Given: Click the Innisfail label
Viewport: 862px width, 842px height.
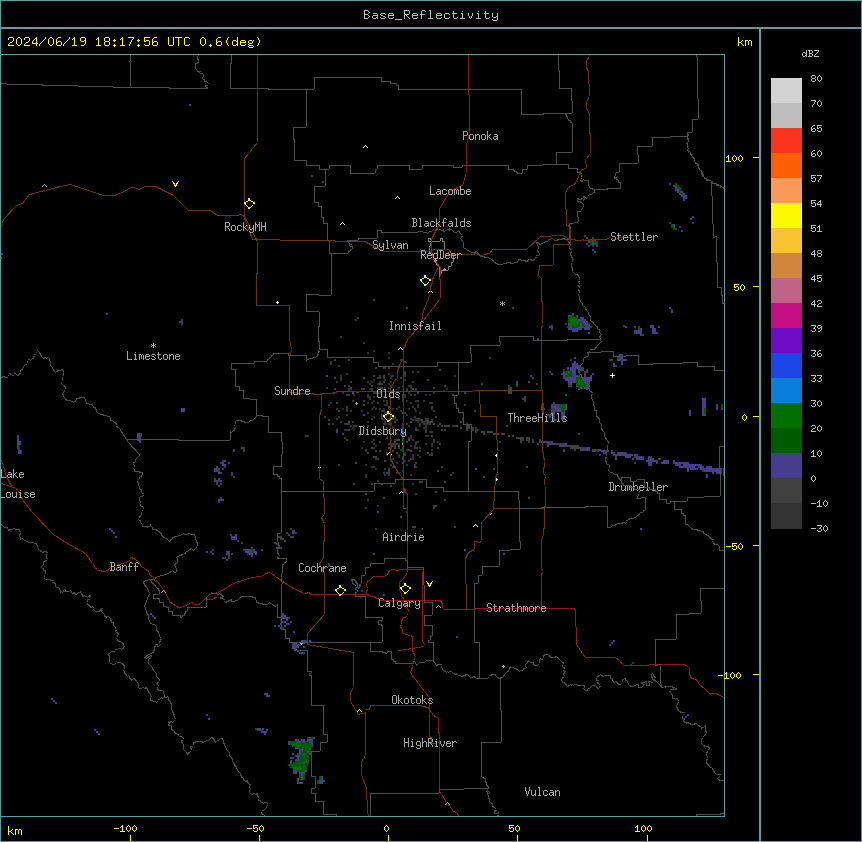Looking at the screenshot, I should coord(415,326).
